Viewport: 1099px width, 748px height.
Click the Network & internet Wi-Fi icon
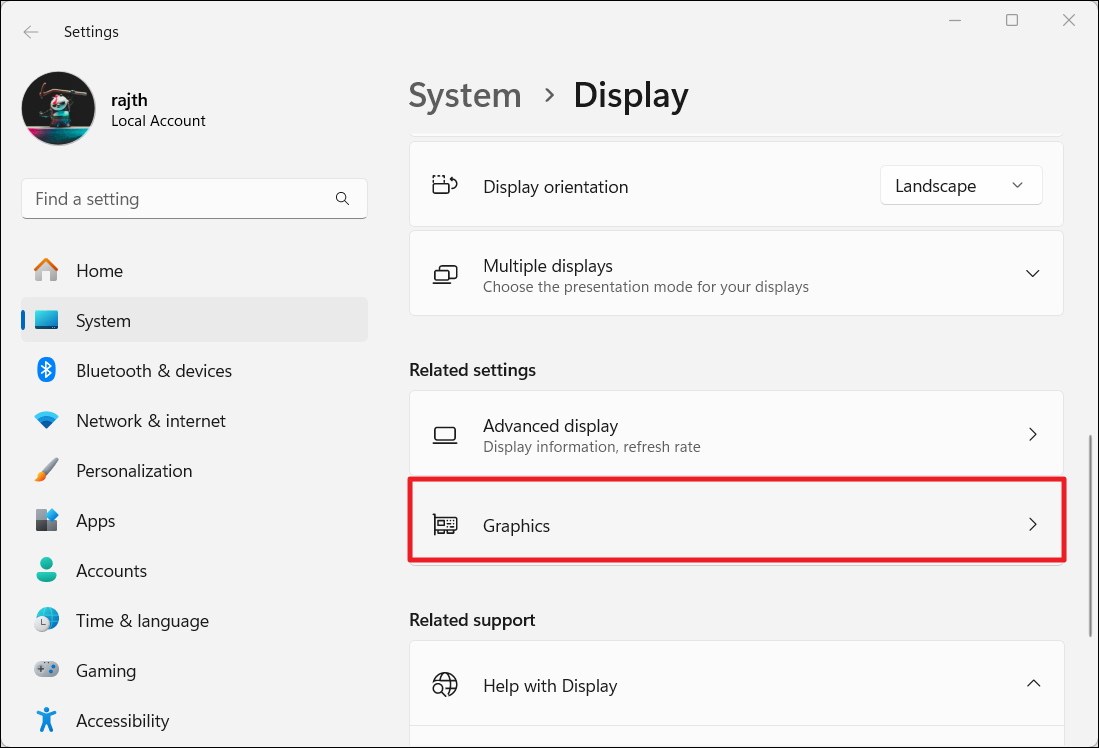(x=46, y=421)
